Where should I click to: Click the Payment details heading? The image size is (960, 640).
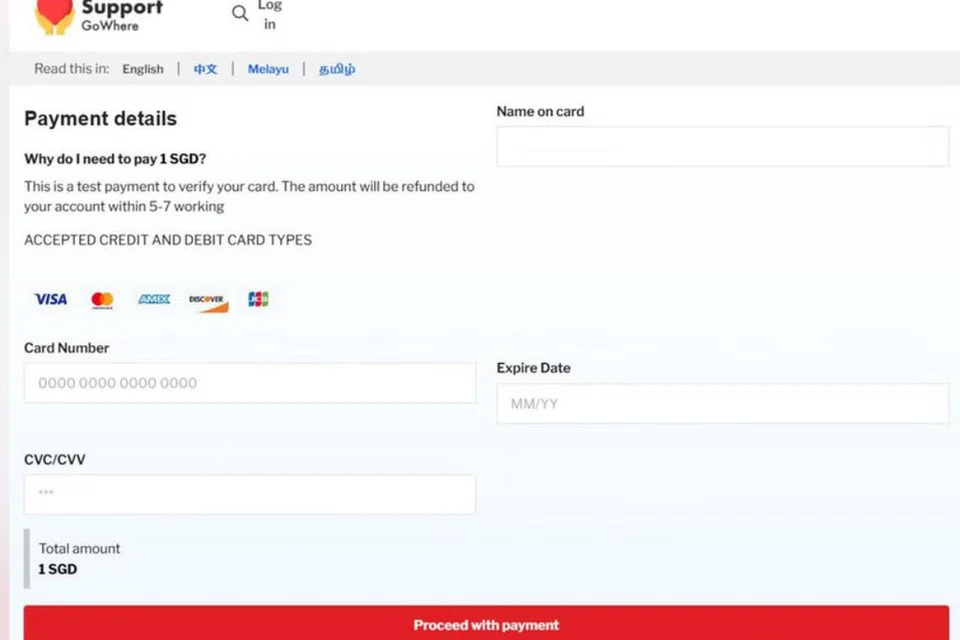click(x=100, y=118)
